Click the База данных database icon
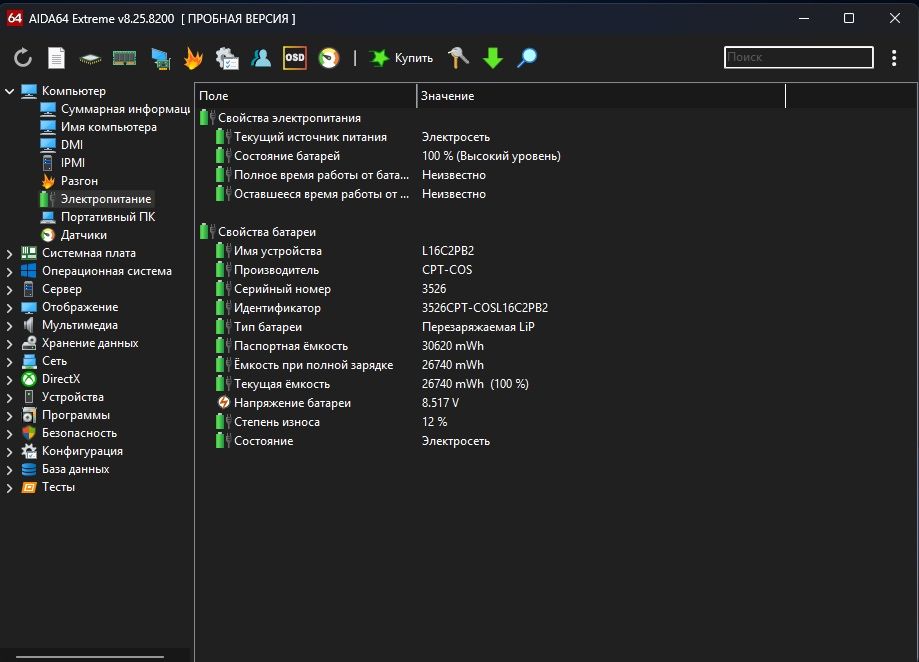 (x=29, y=469)
